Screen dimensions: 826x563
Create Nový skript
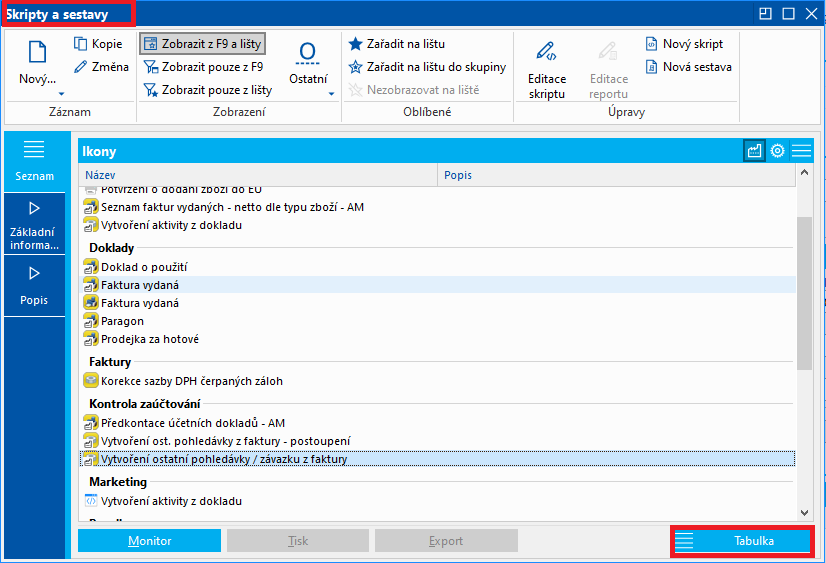(x=684, y=44)
